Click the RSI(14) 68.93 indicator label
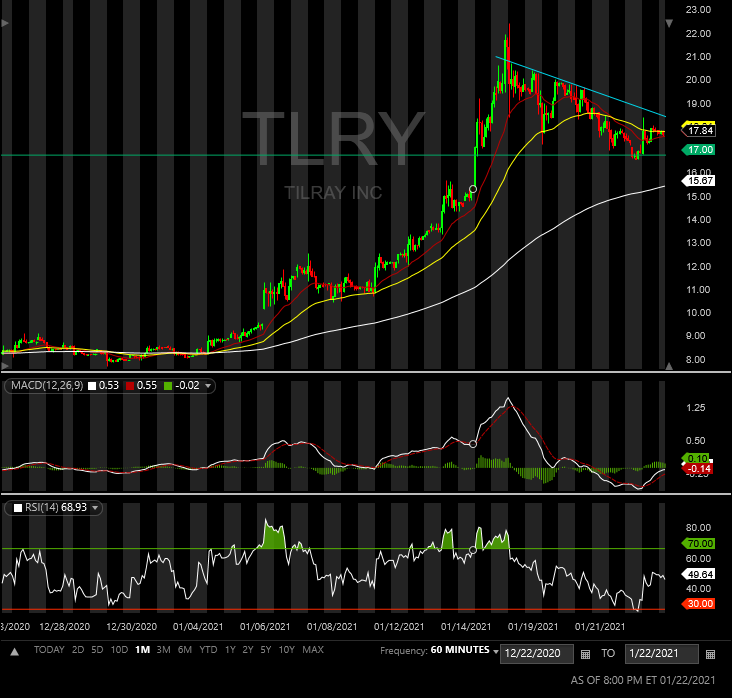 (x=56, y=508)
